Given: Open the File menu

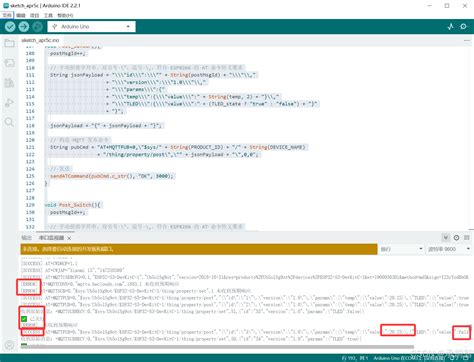Looking at the screenshot, I should click(7, 15).
